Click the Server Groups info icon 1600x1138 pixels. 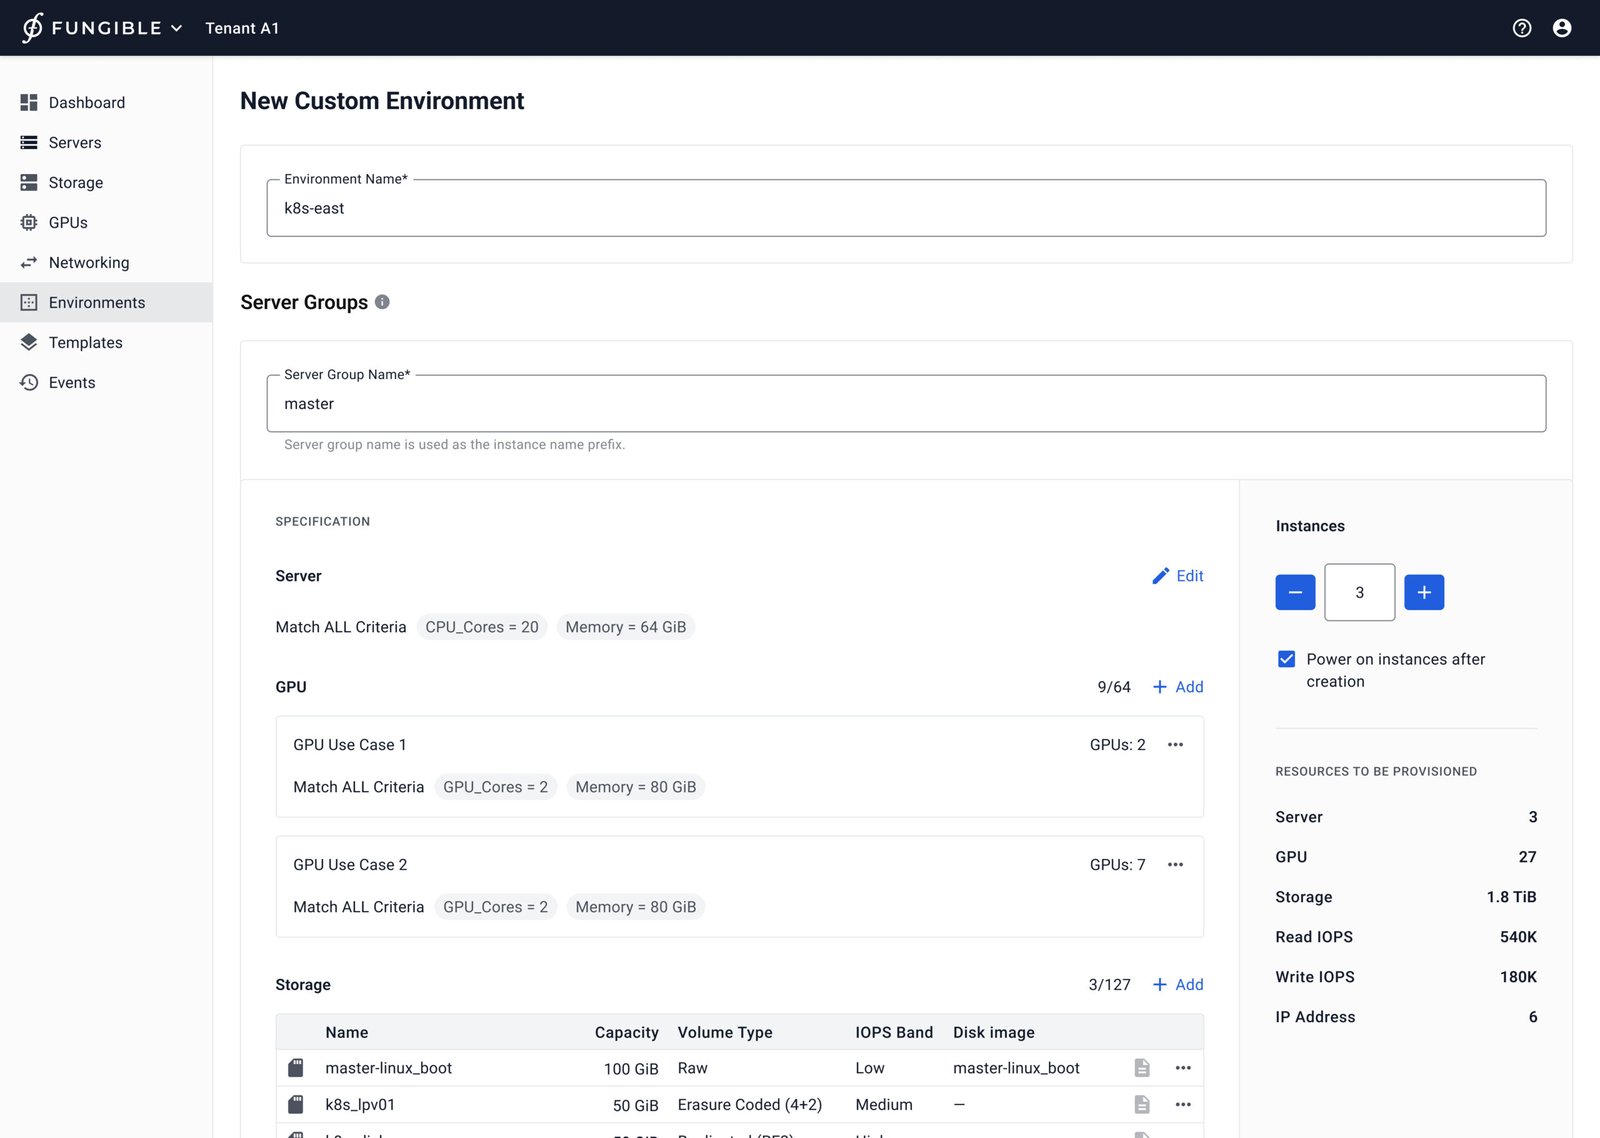[382, 302]
